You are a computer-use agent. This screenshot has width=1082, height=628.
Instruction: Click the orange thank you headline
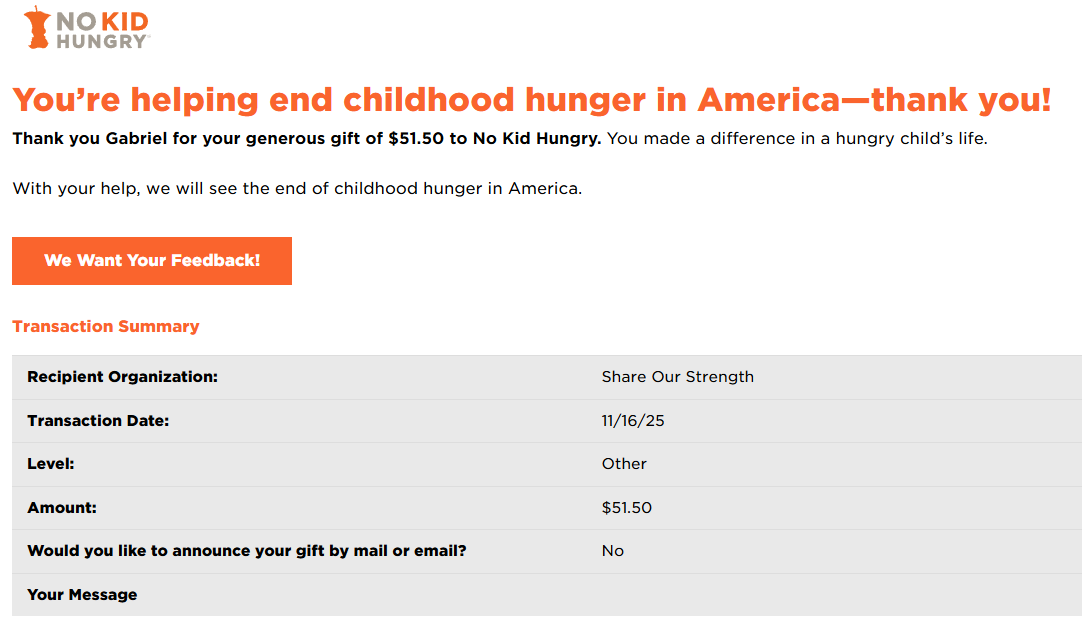coord(531,100)
